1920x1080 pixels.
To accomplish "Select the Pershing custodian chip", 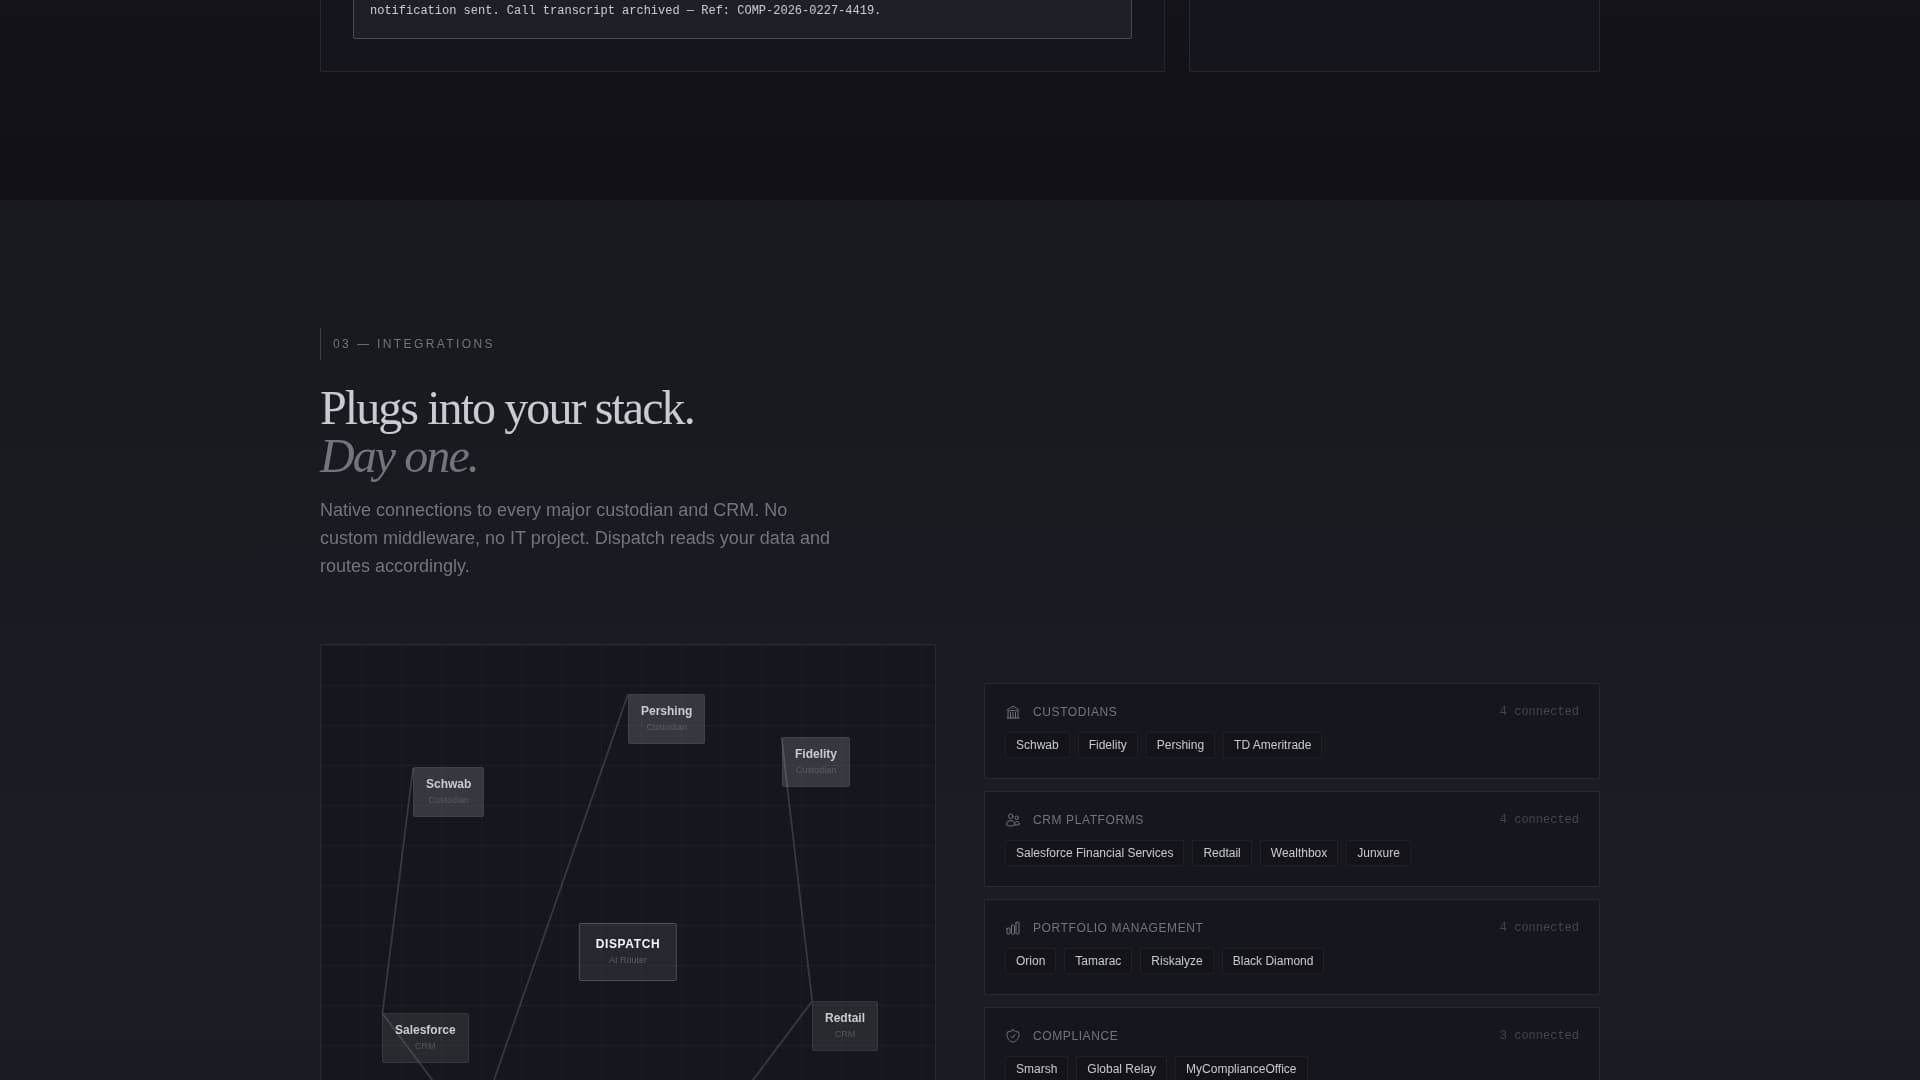I will click(1180, 745).
